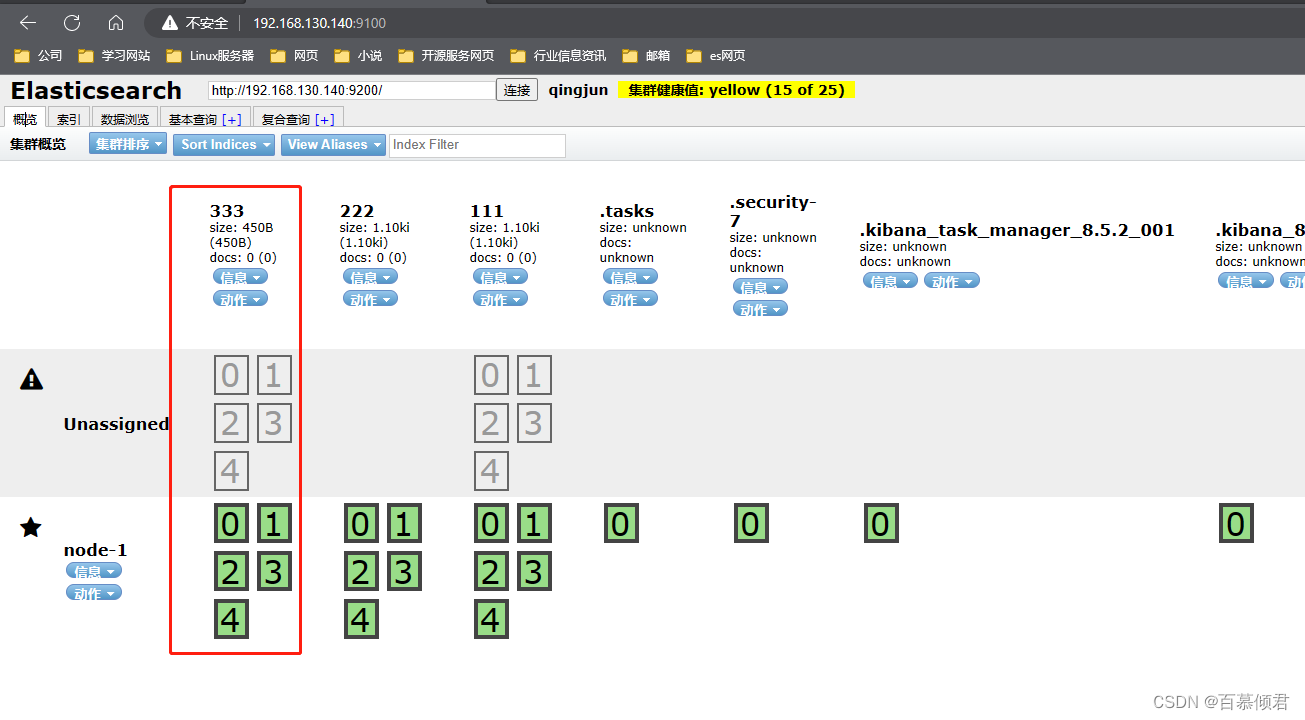Viewport: 1305px width, 720px height.
Task: Select node-1 shard 2 of index 111
Action: point(490,571)
